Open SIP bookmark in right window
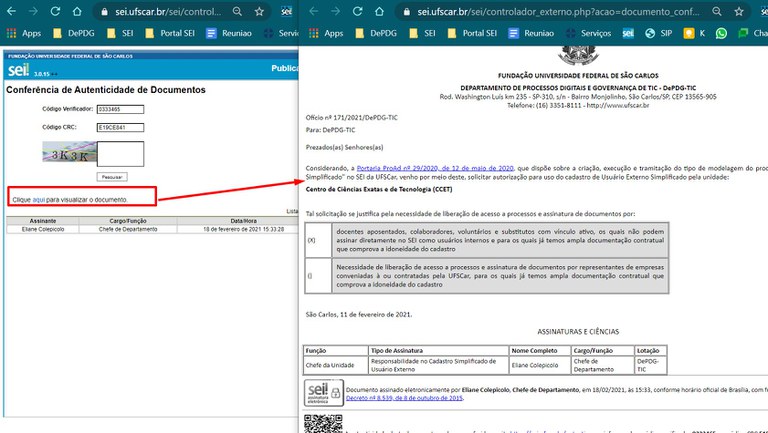This screenshot has width=768, height=433. click(659, 33)
